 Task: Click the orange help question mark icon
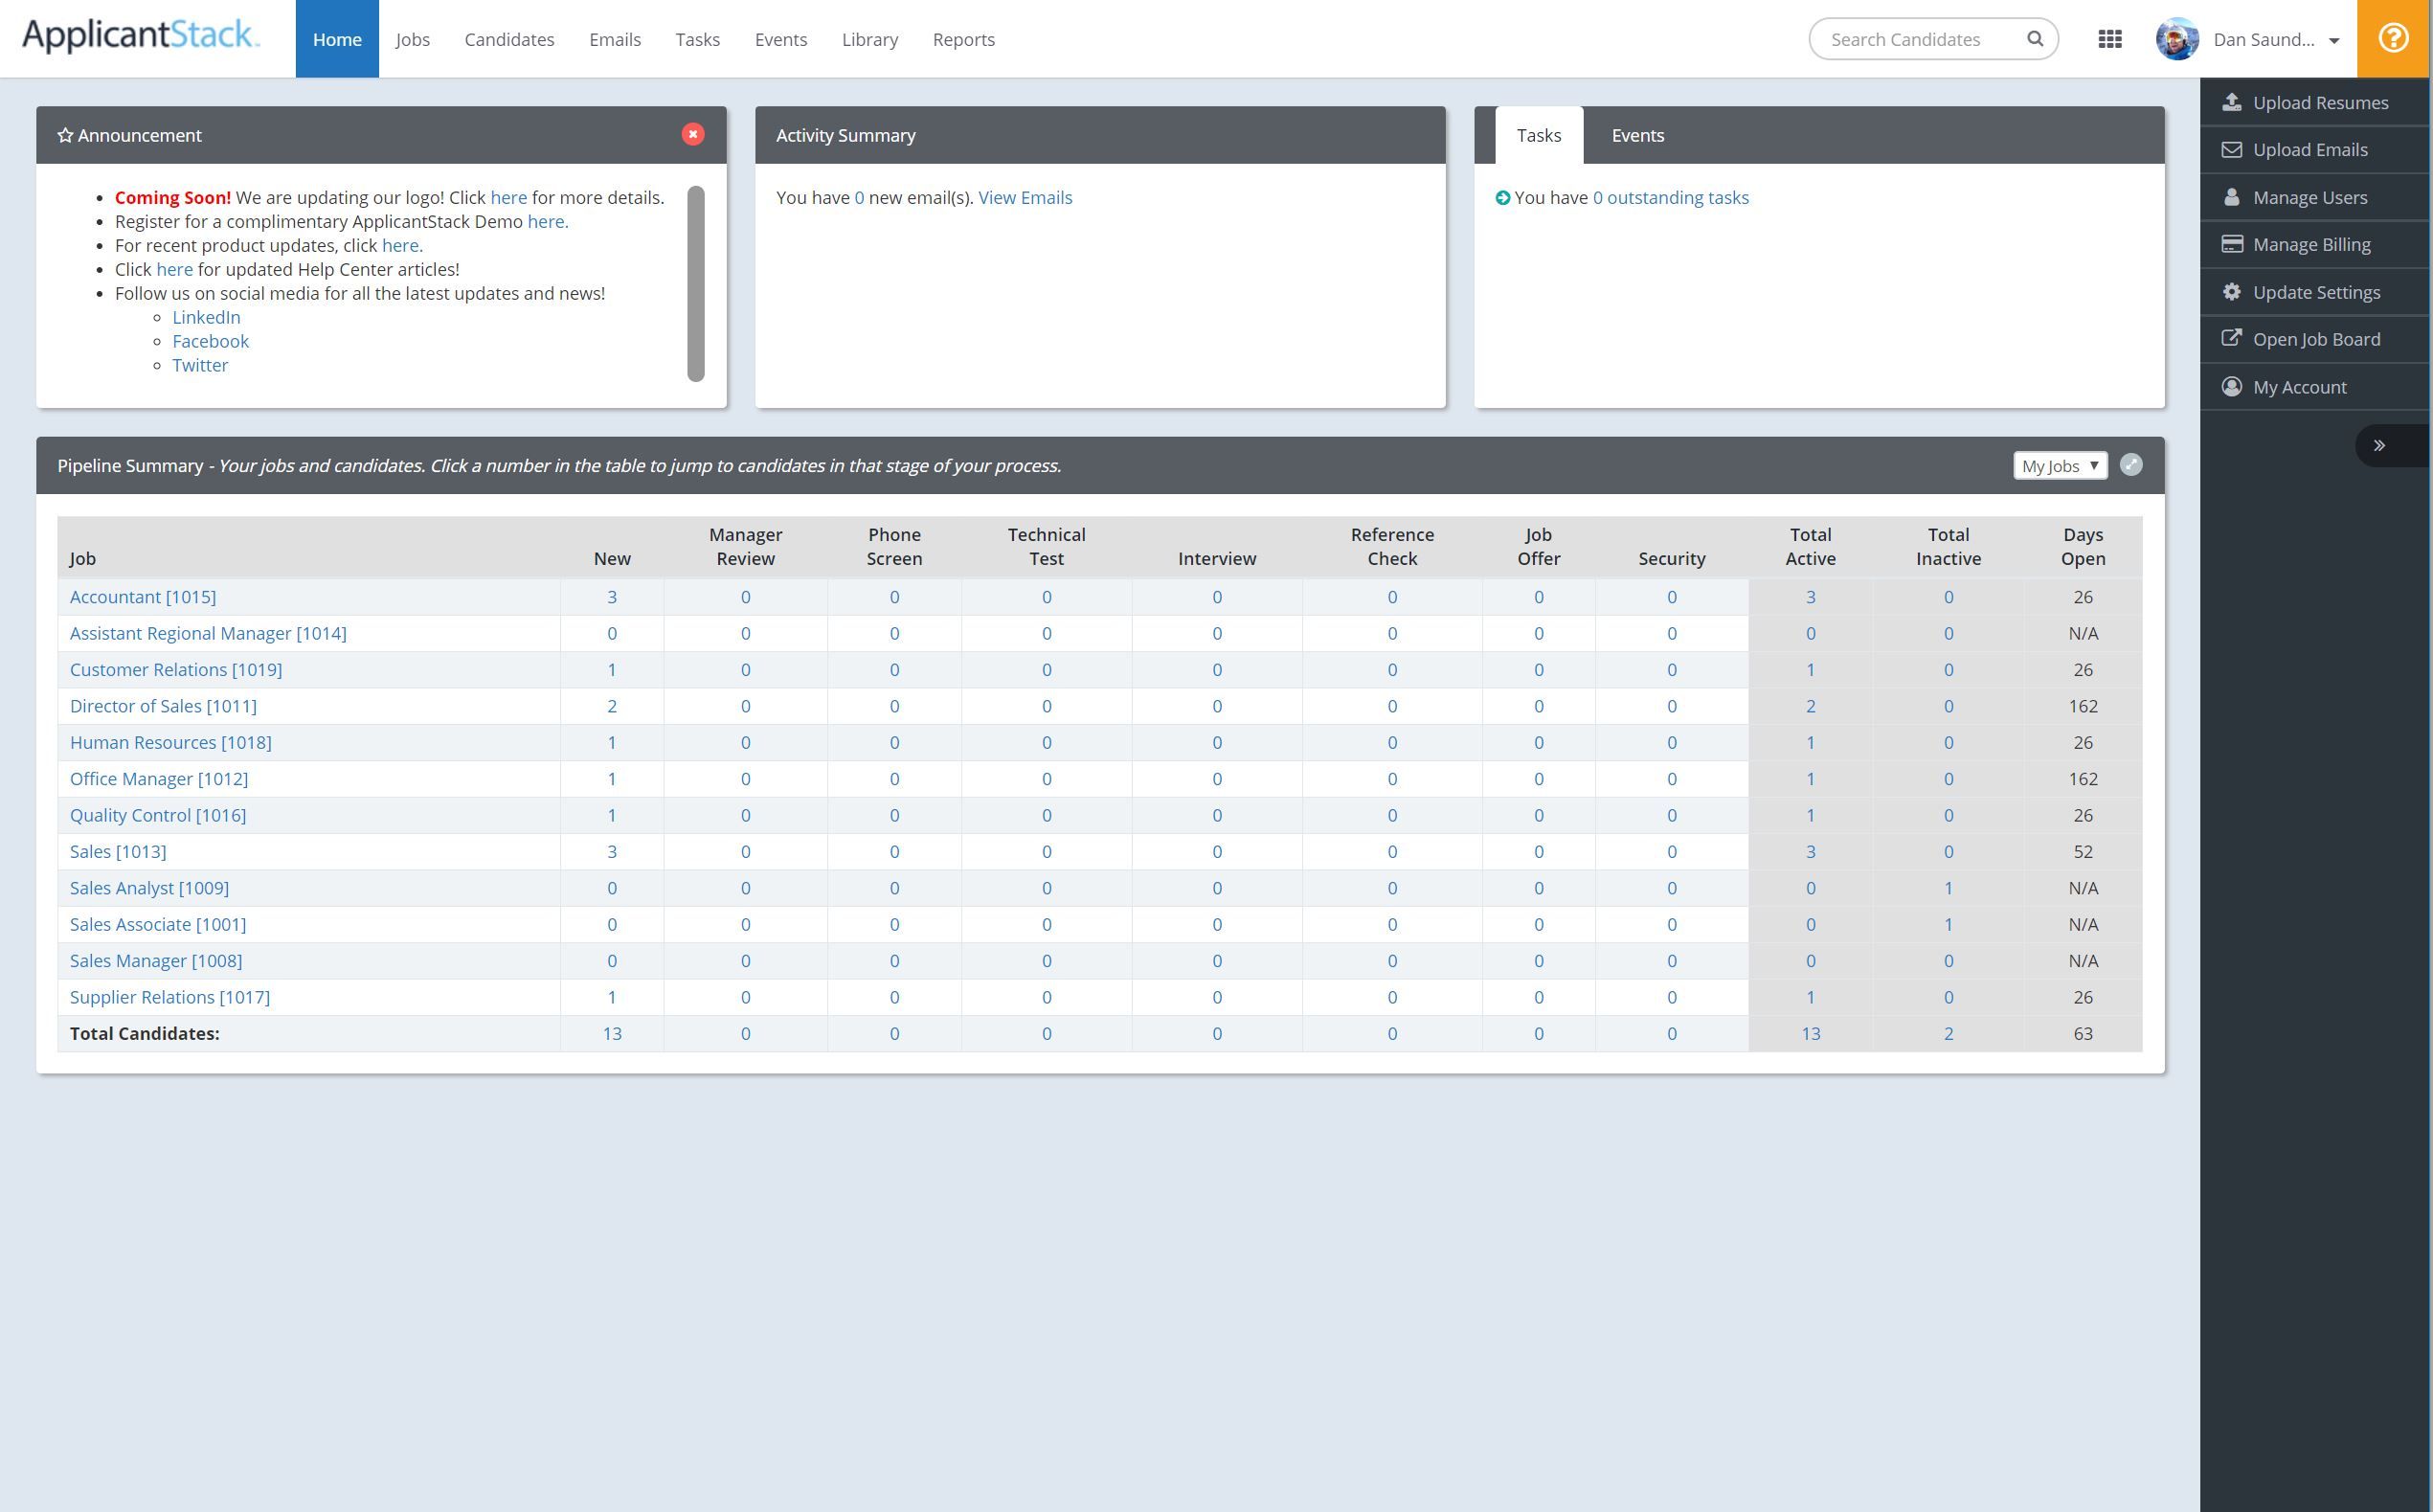(x=2393, y=39)
